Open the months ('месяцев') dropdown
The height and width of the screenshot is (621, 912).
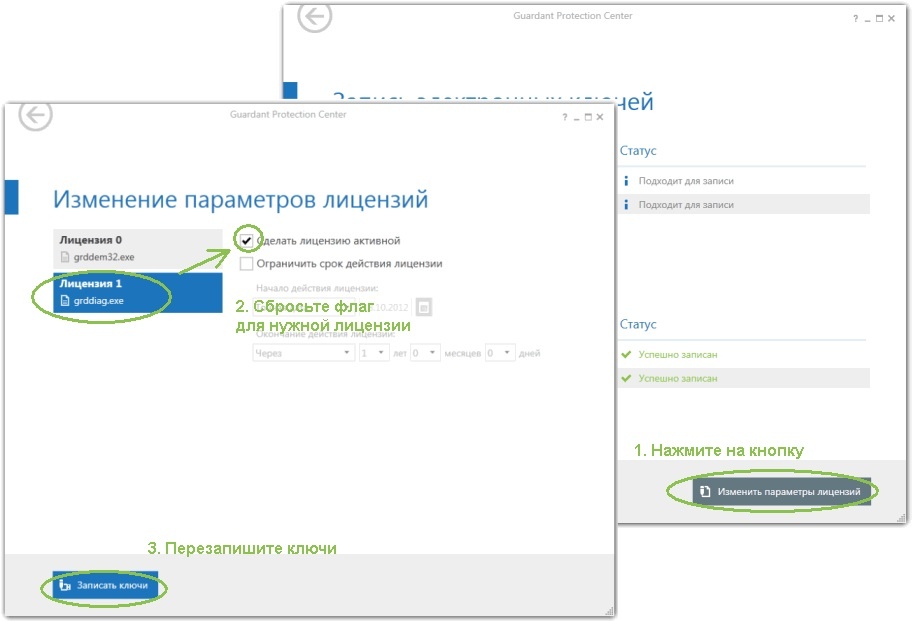pos(426,353)
